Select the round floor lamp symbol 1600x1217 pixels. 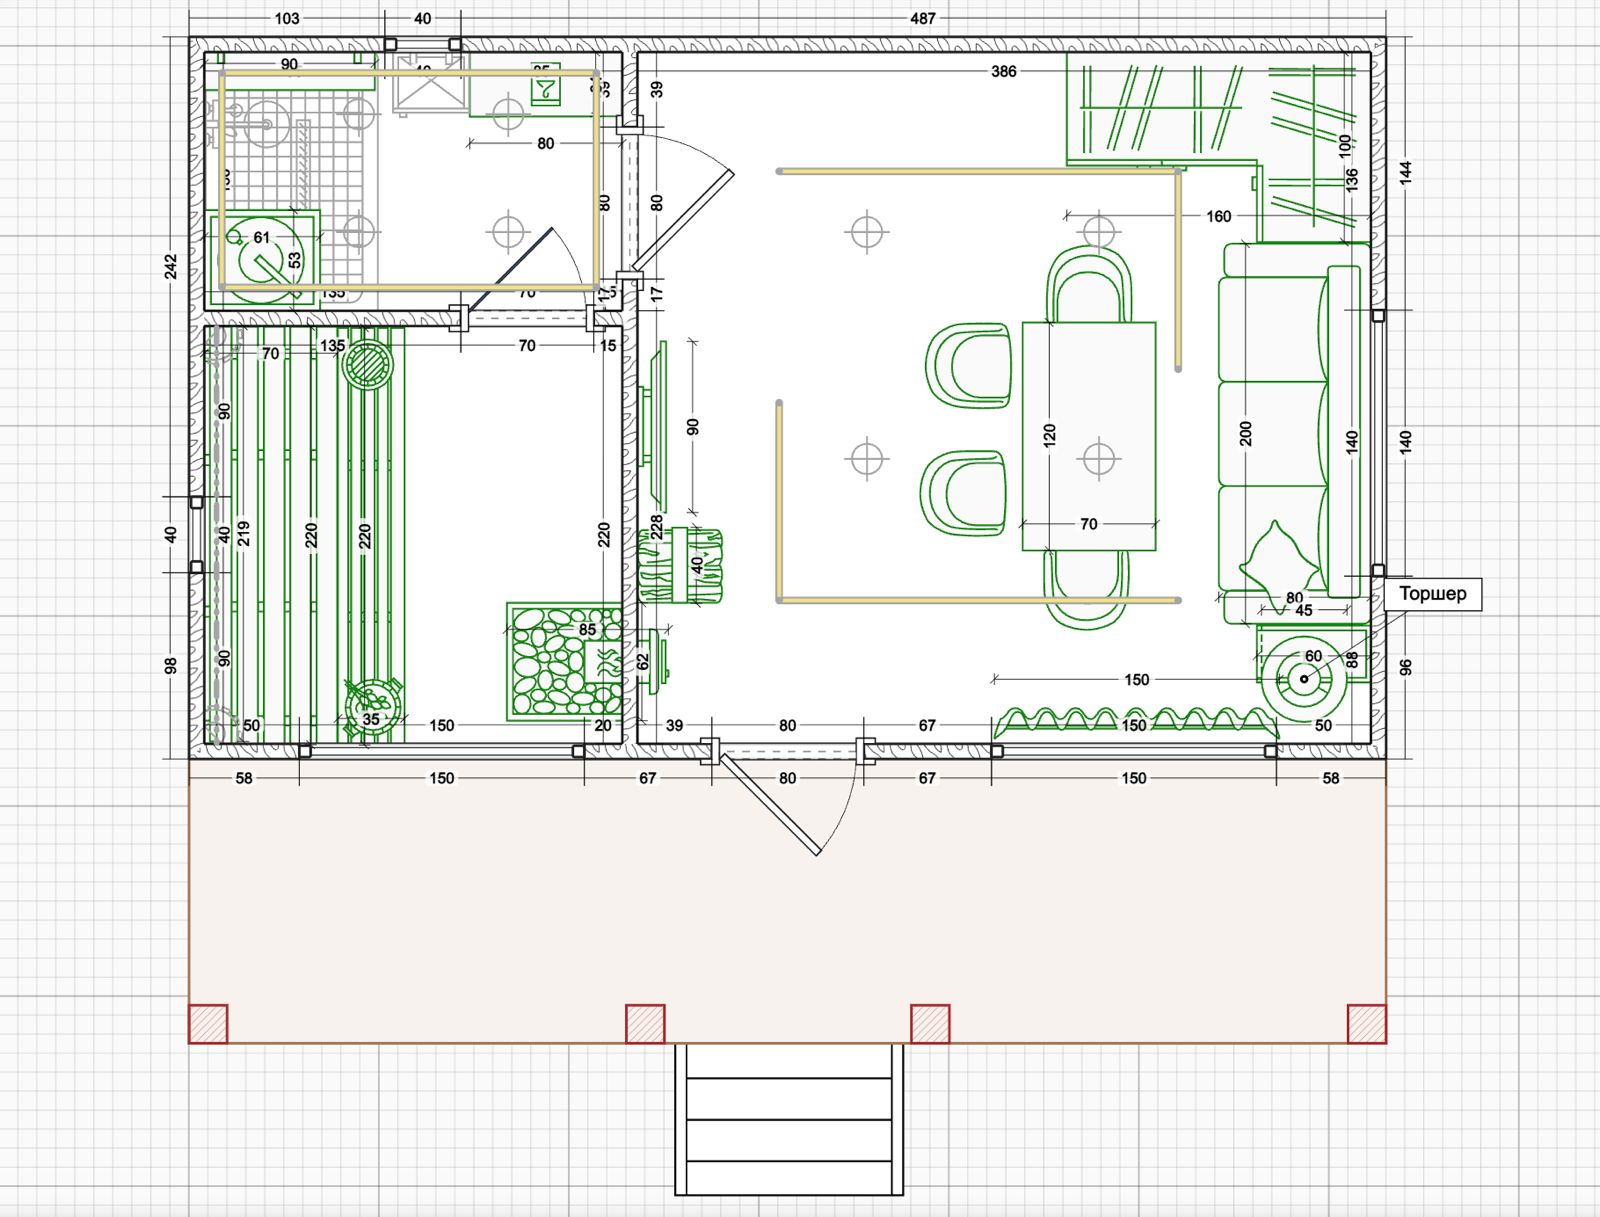pos(1304,679)
